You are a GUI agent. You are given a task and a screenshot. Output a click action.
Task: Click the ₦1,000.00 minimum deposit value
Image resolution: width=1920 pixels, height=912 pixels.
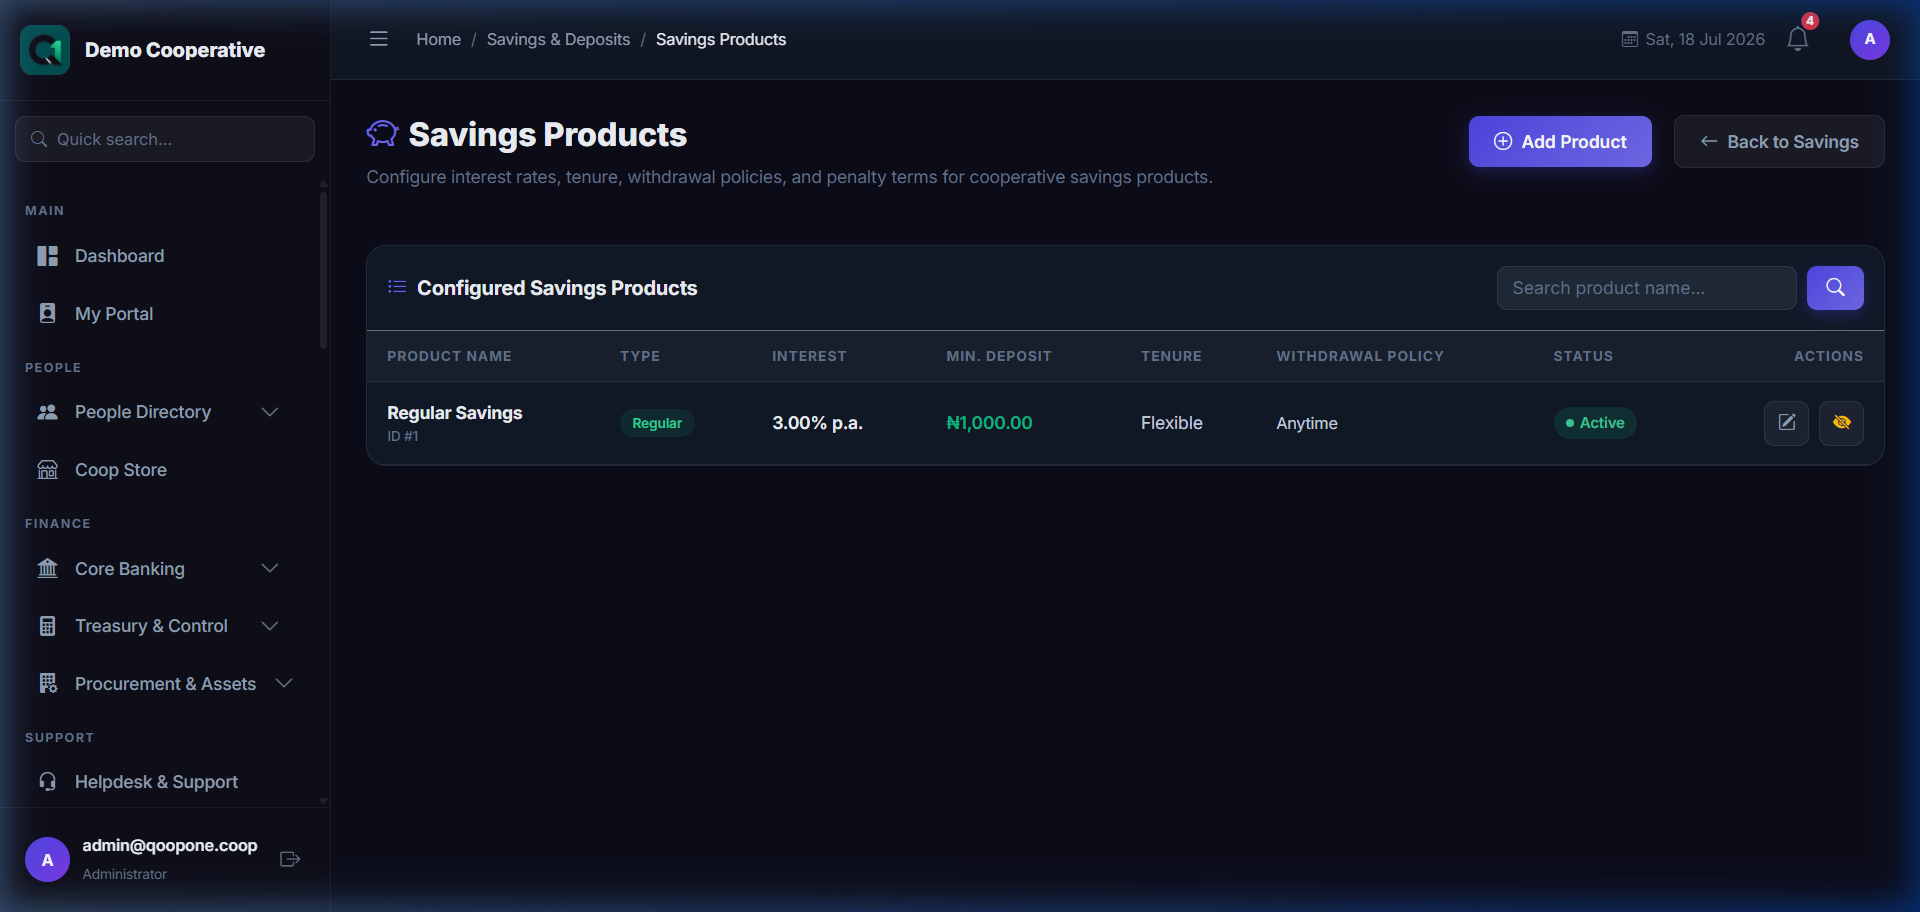click(x=989, y=423)
